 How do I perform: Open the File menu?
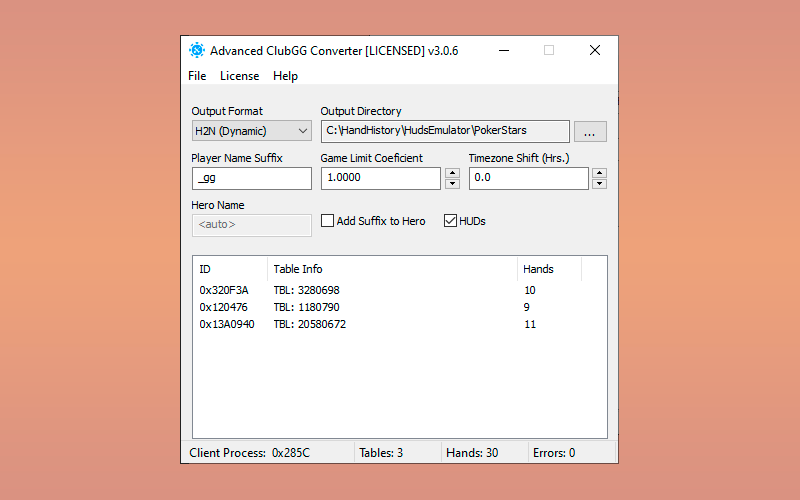[x=197, y=76]
